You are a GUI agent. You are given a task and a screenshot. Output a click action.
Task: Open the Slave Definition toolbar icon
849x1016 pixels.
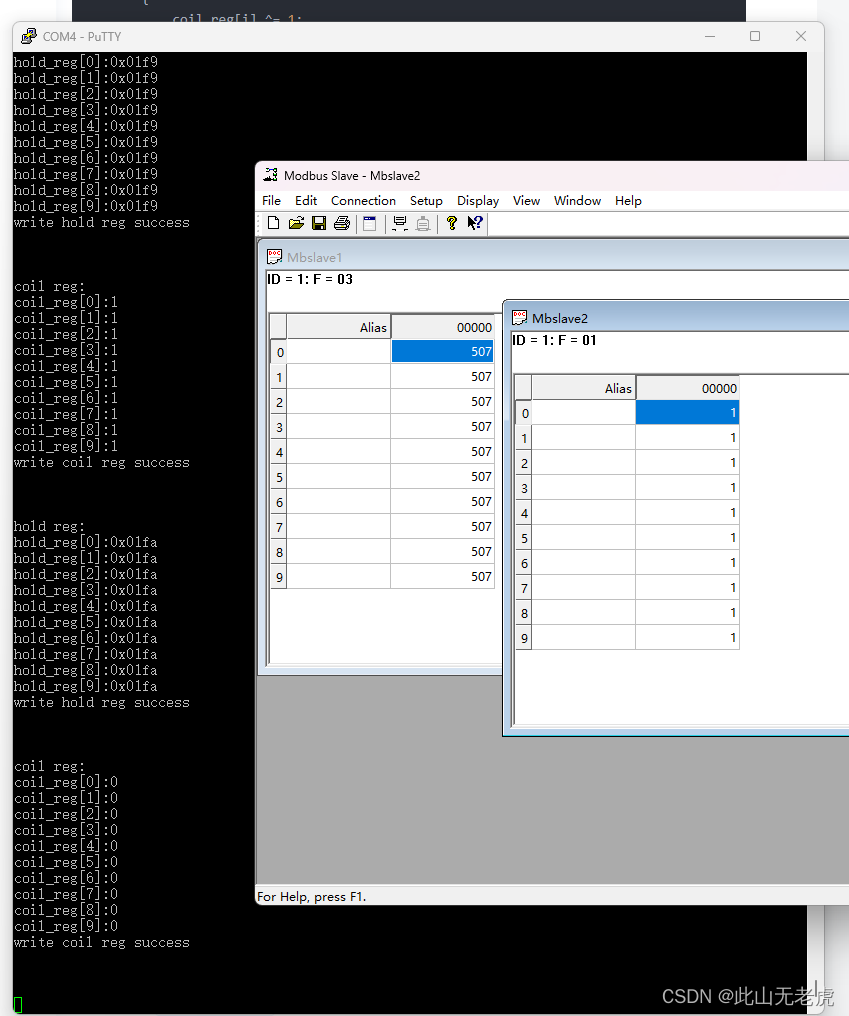369,223
